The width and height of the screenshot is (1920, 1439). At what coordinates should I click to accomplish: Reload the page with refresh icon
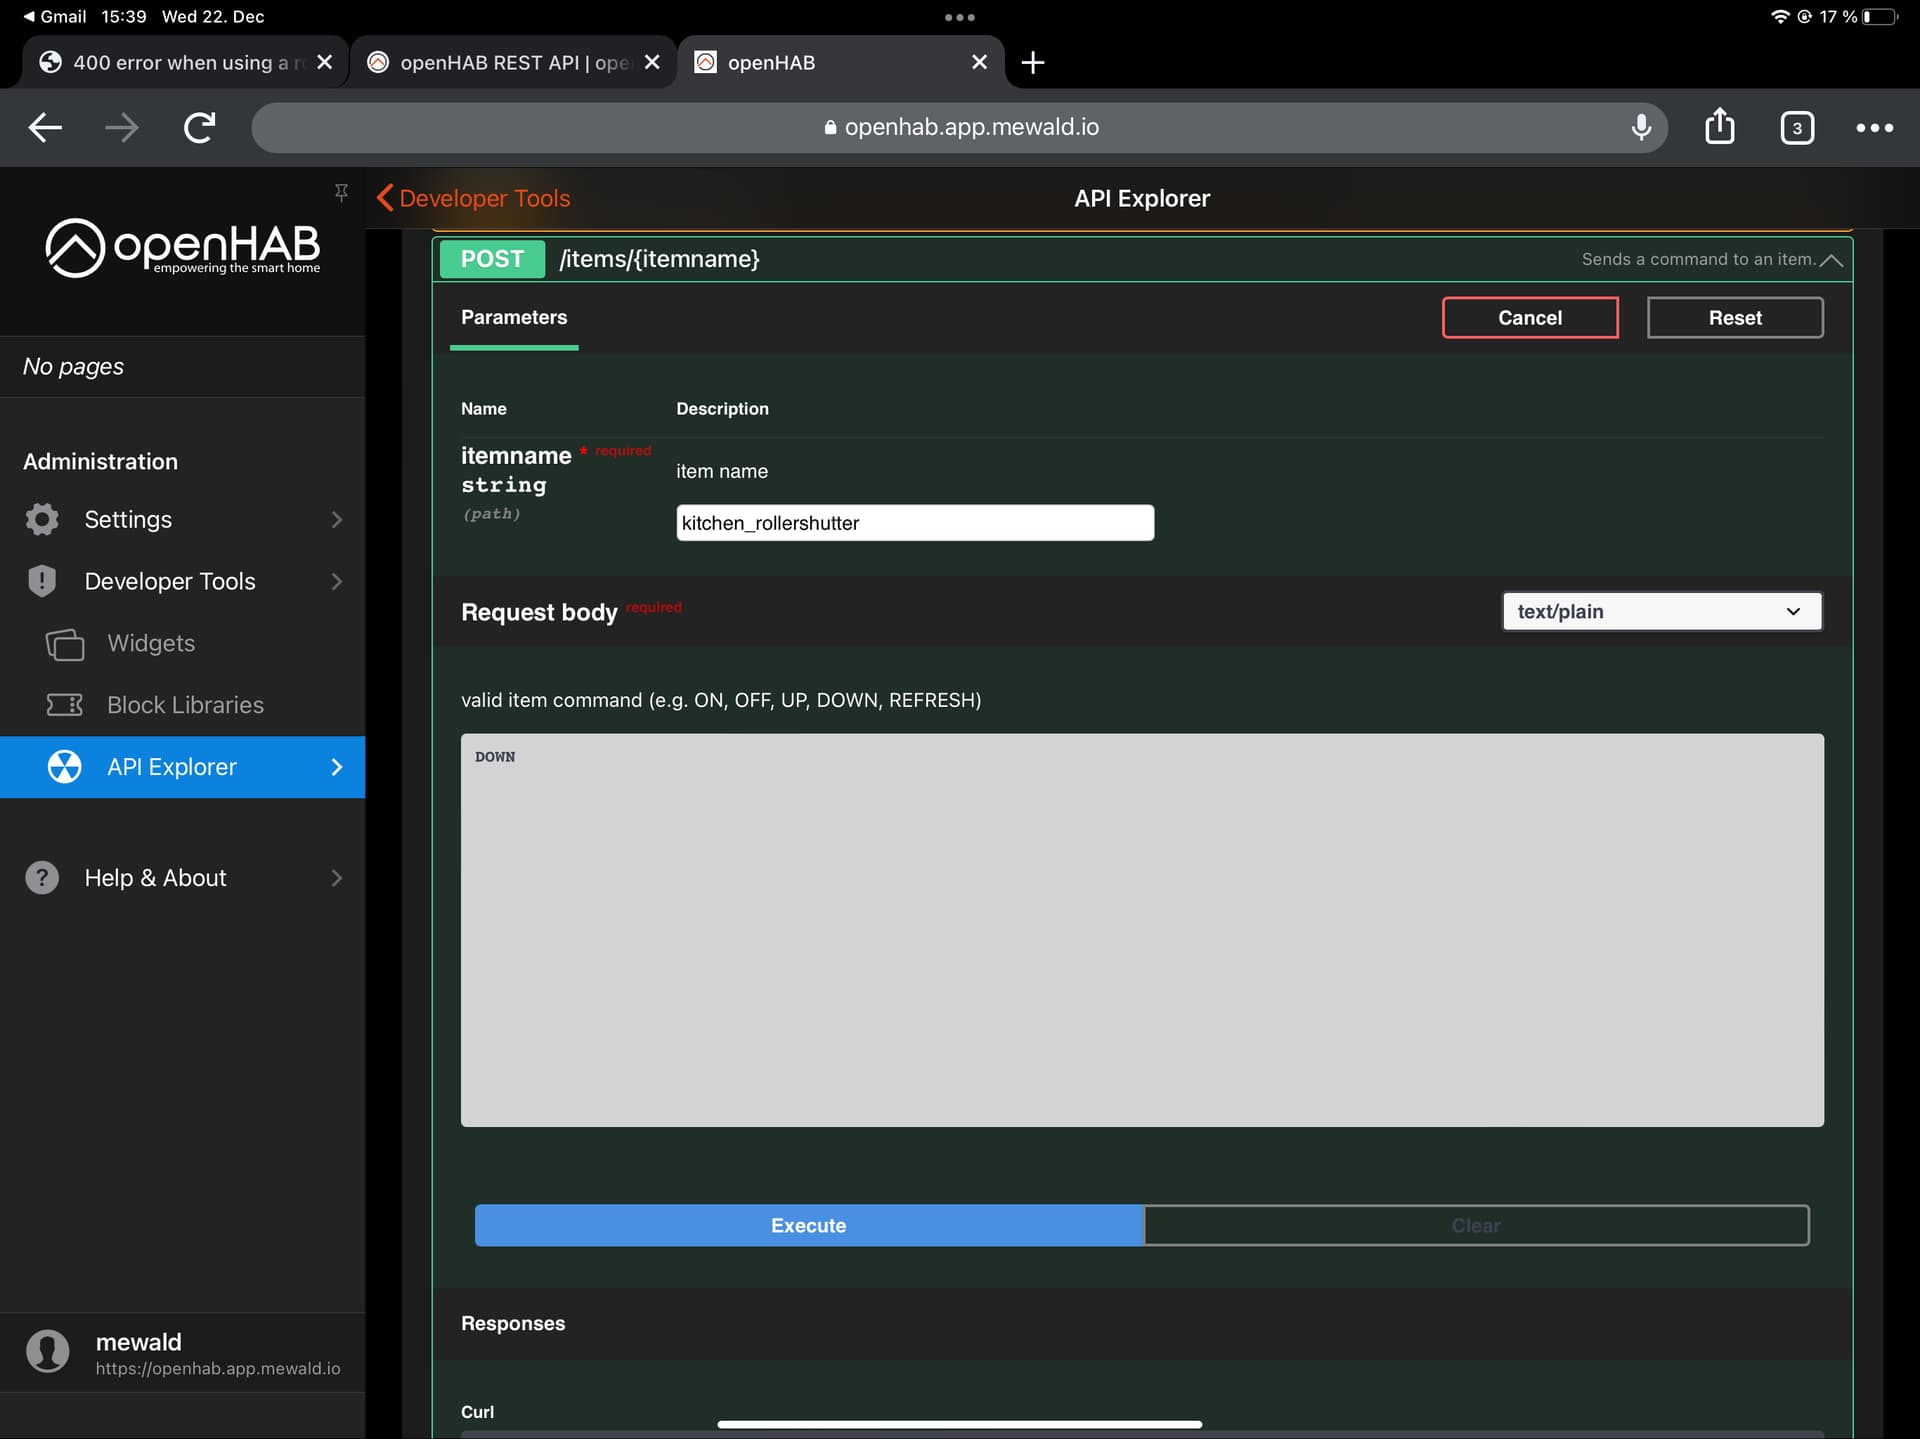[x=199, y=127]
